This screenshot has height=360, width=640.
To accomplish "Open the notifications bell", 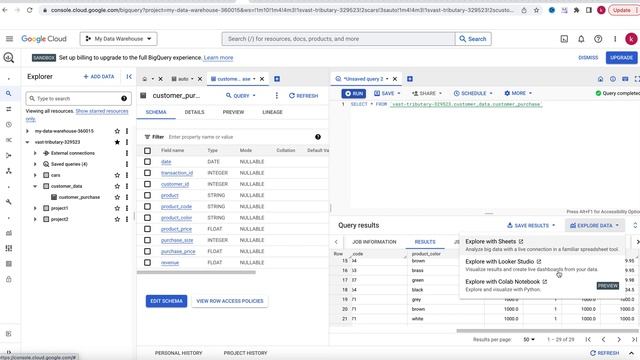I will click(x=581, y=39).
